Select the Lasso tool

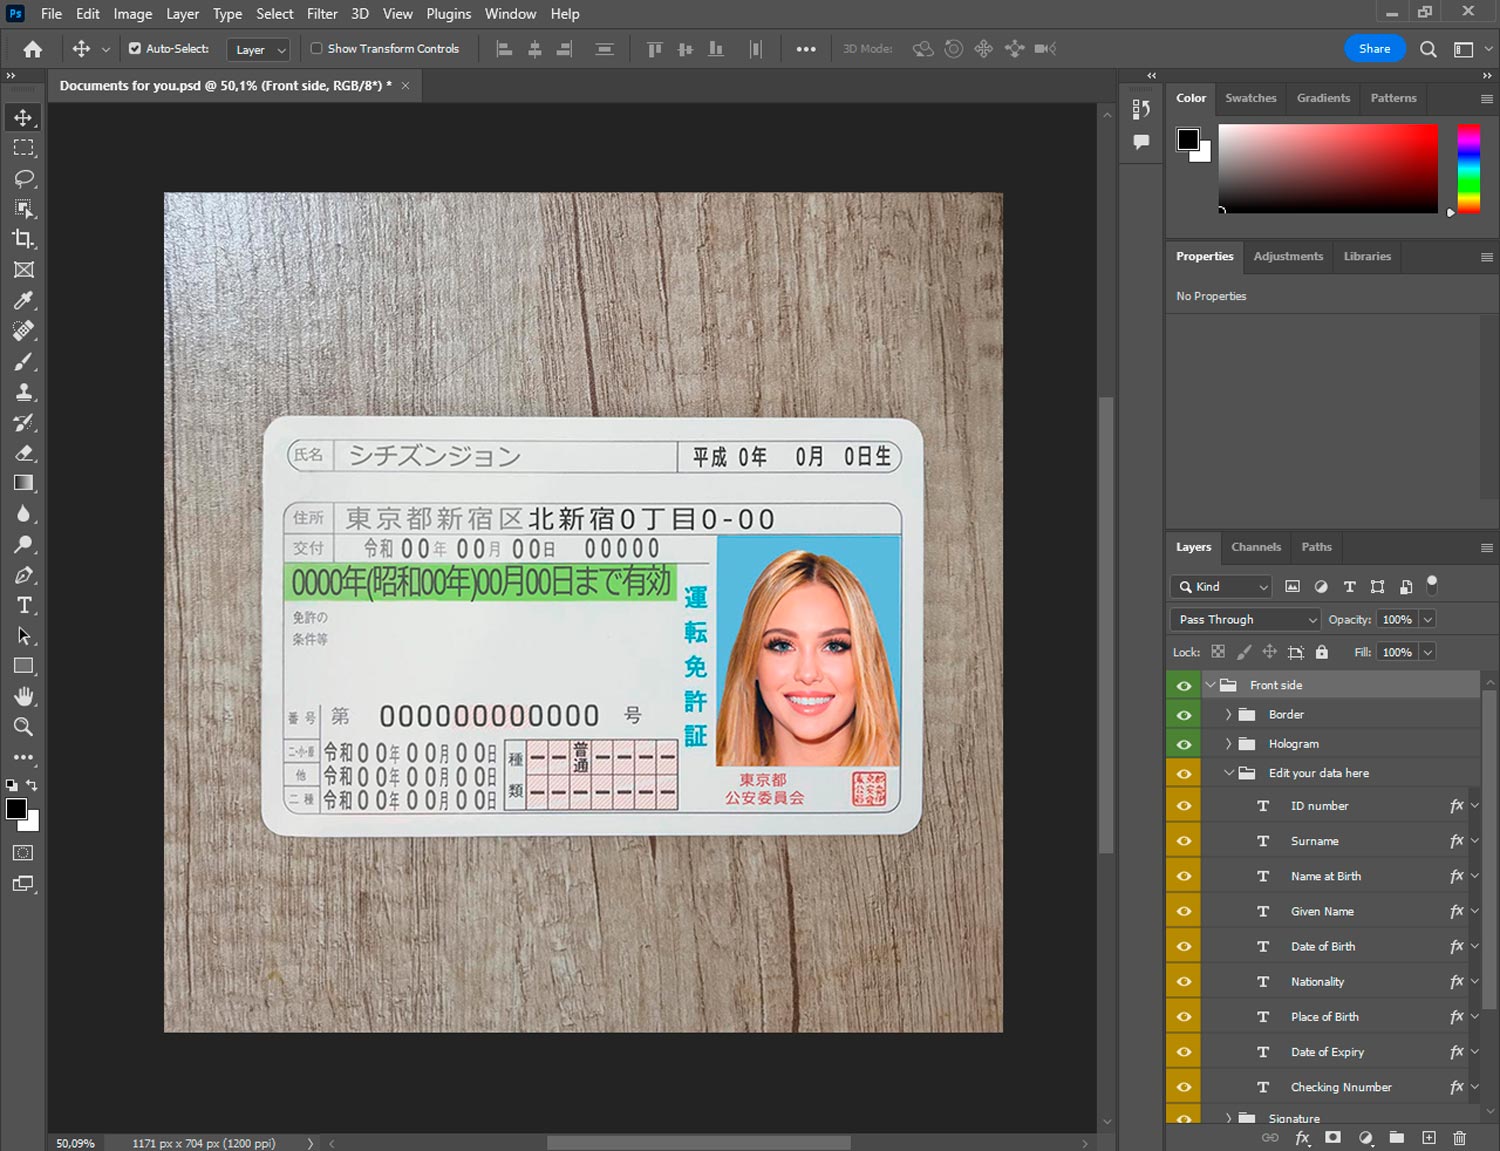pos(24,178)
